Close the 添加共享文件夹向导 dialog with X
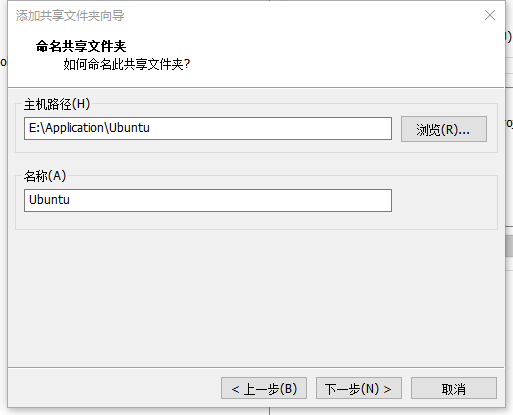 pos(490,15)
